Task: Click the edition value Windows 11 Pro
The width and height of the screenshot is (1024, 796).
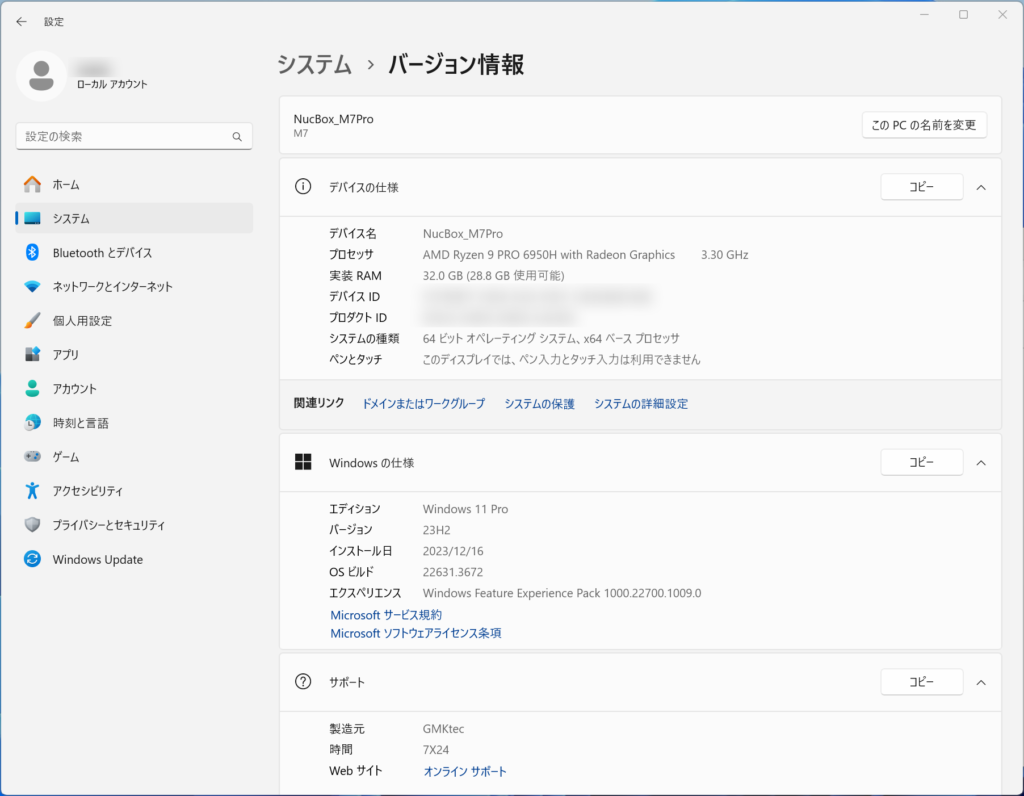Action: (x=465, y=509)
